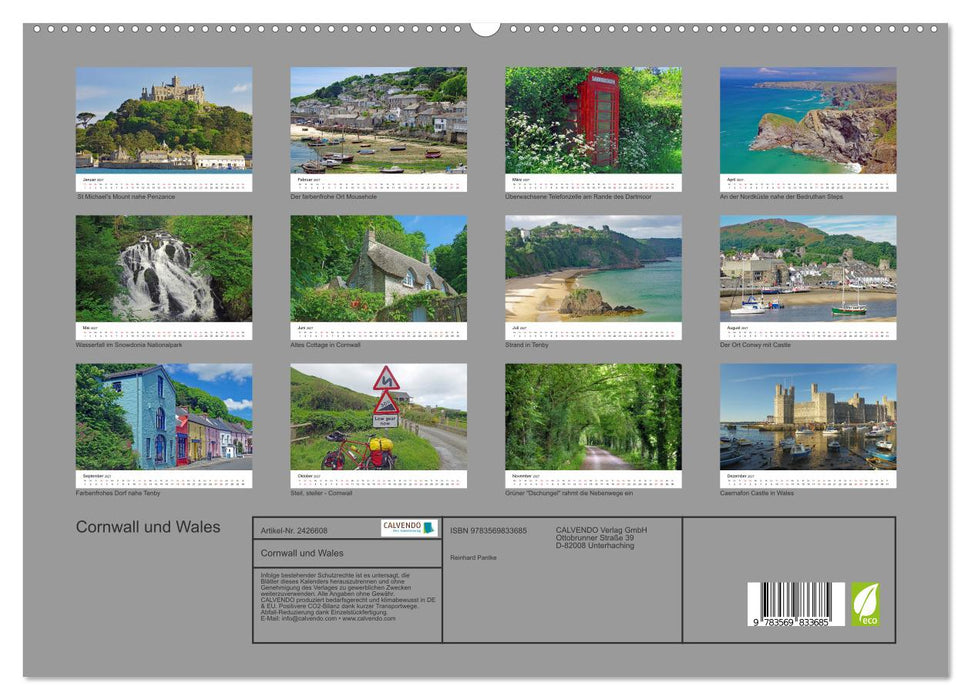Click the red telephone box photo
The image size is (971, 700).
[x=593, y=120]
